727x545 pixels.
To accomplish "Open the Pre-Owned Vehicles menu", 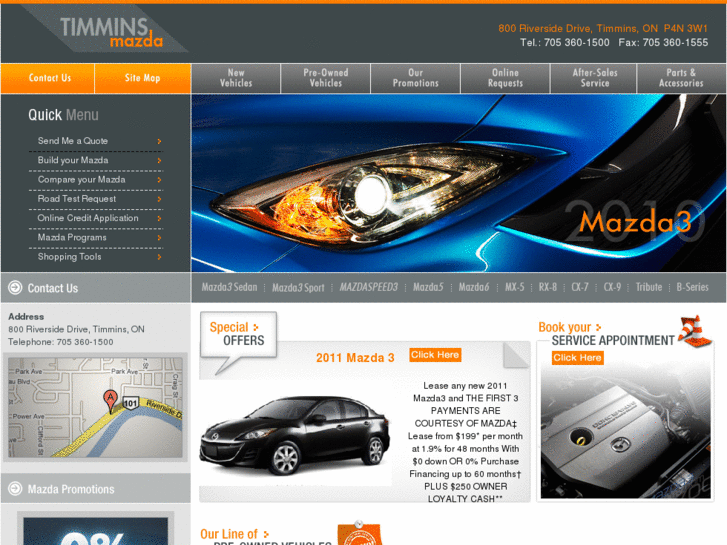I will point(325,78).
